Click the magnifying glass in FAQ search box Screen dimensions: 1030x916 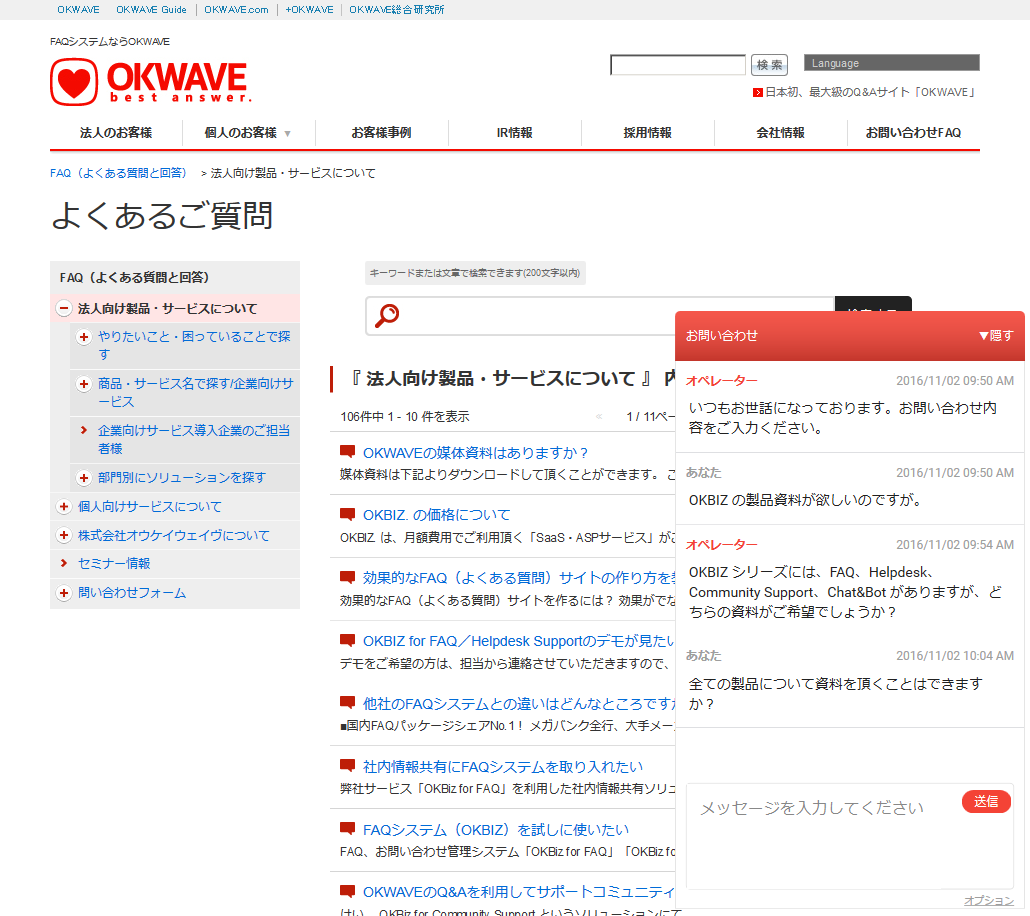(387, 315)
